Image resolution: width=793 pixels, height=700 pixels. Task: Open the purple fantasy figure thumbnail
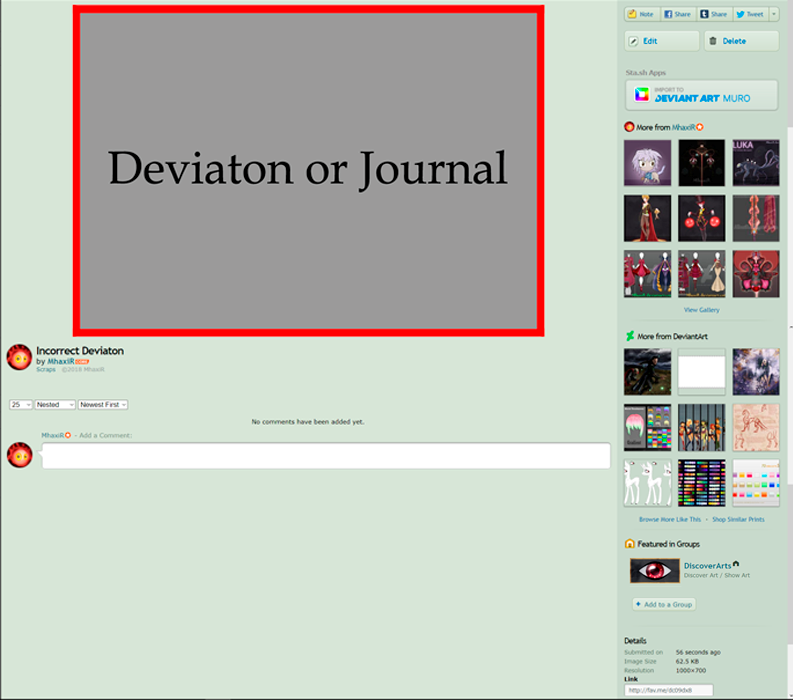[756, 372]
